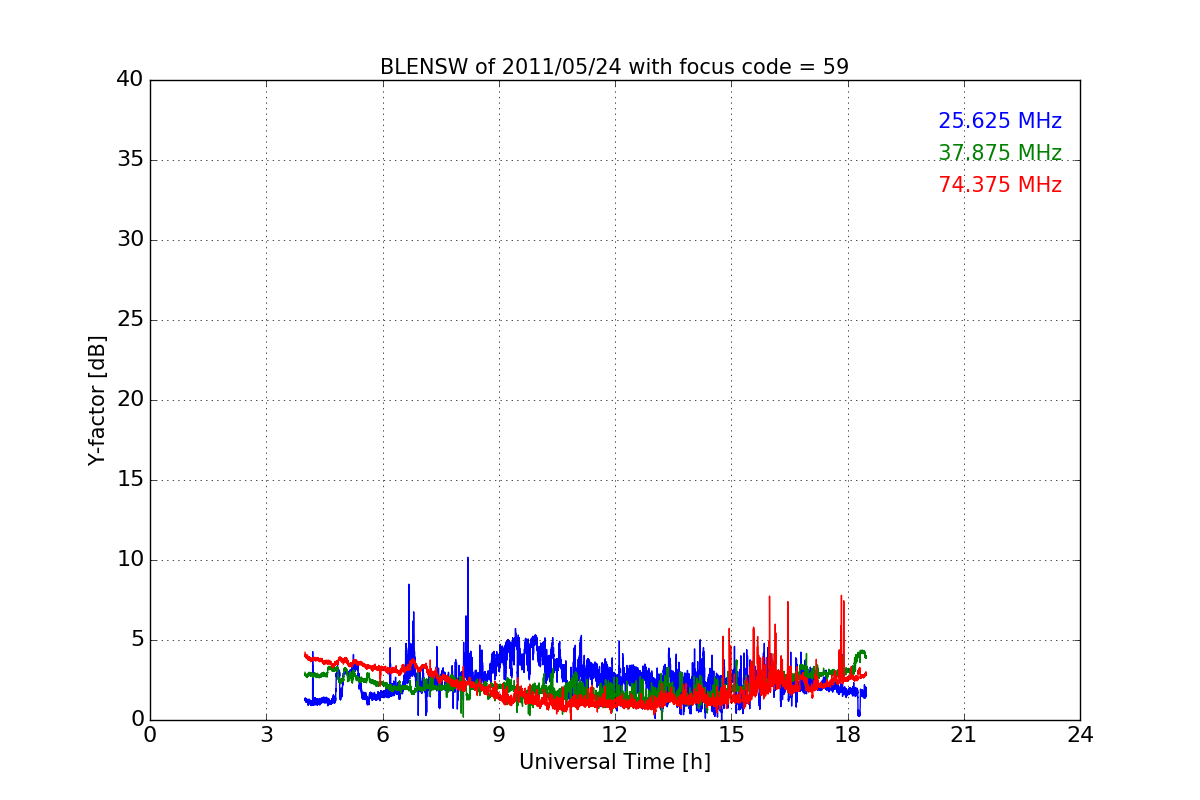This screenshot has width=1200, height=800.
Task: Click the Y-factor [dB] axis label
Action: point(97,400)
